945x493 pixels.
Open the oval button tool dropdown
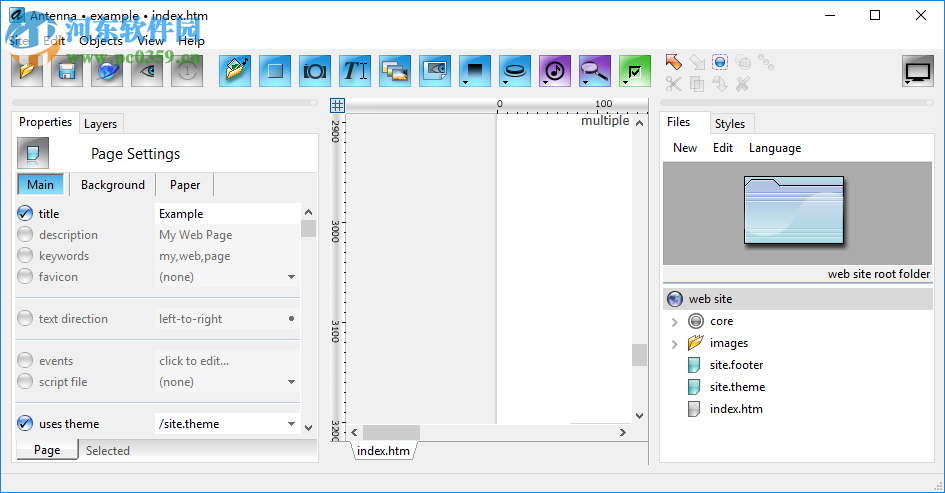click(515, 71)
